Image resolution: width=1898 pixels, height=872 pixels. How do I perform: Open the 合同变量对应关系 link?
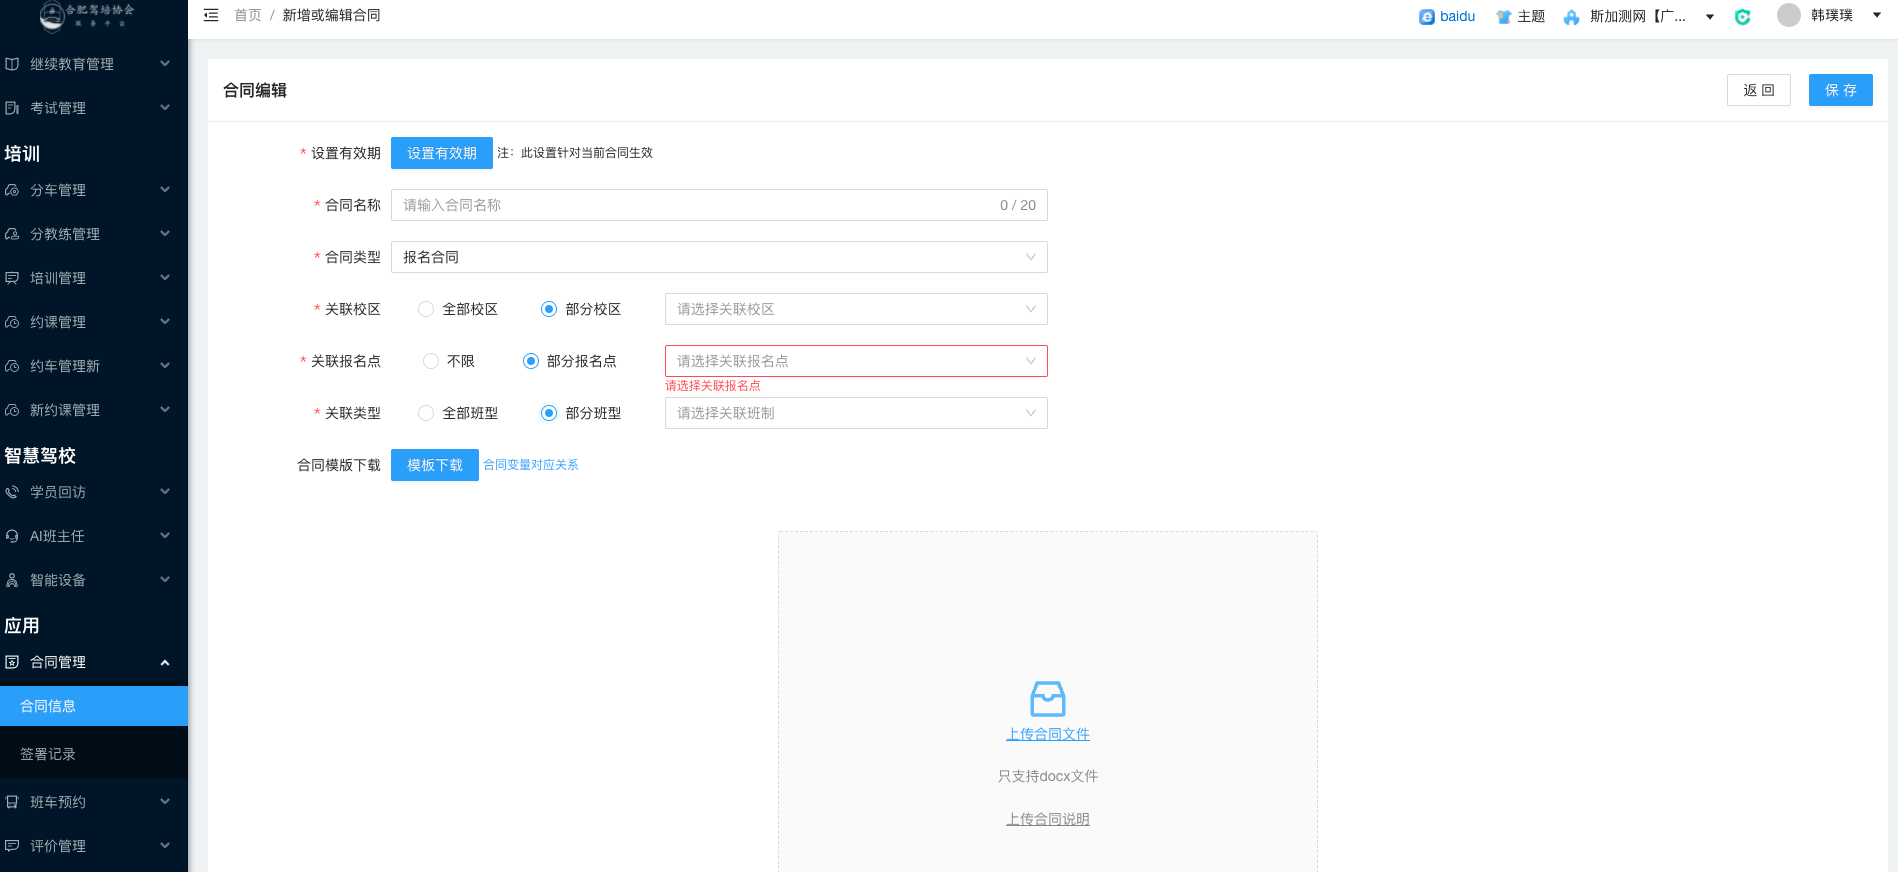pos(531,465)
